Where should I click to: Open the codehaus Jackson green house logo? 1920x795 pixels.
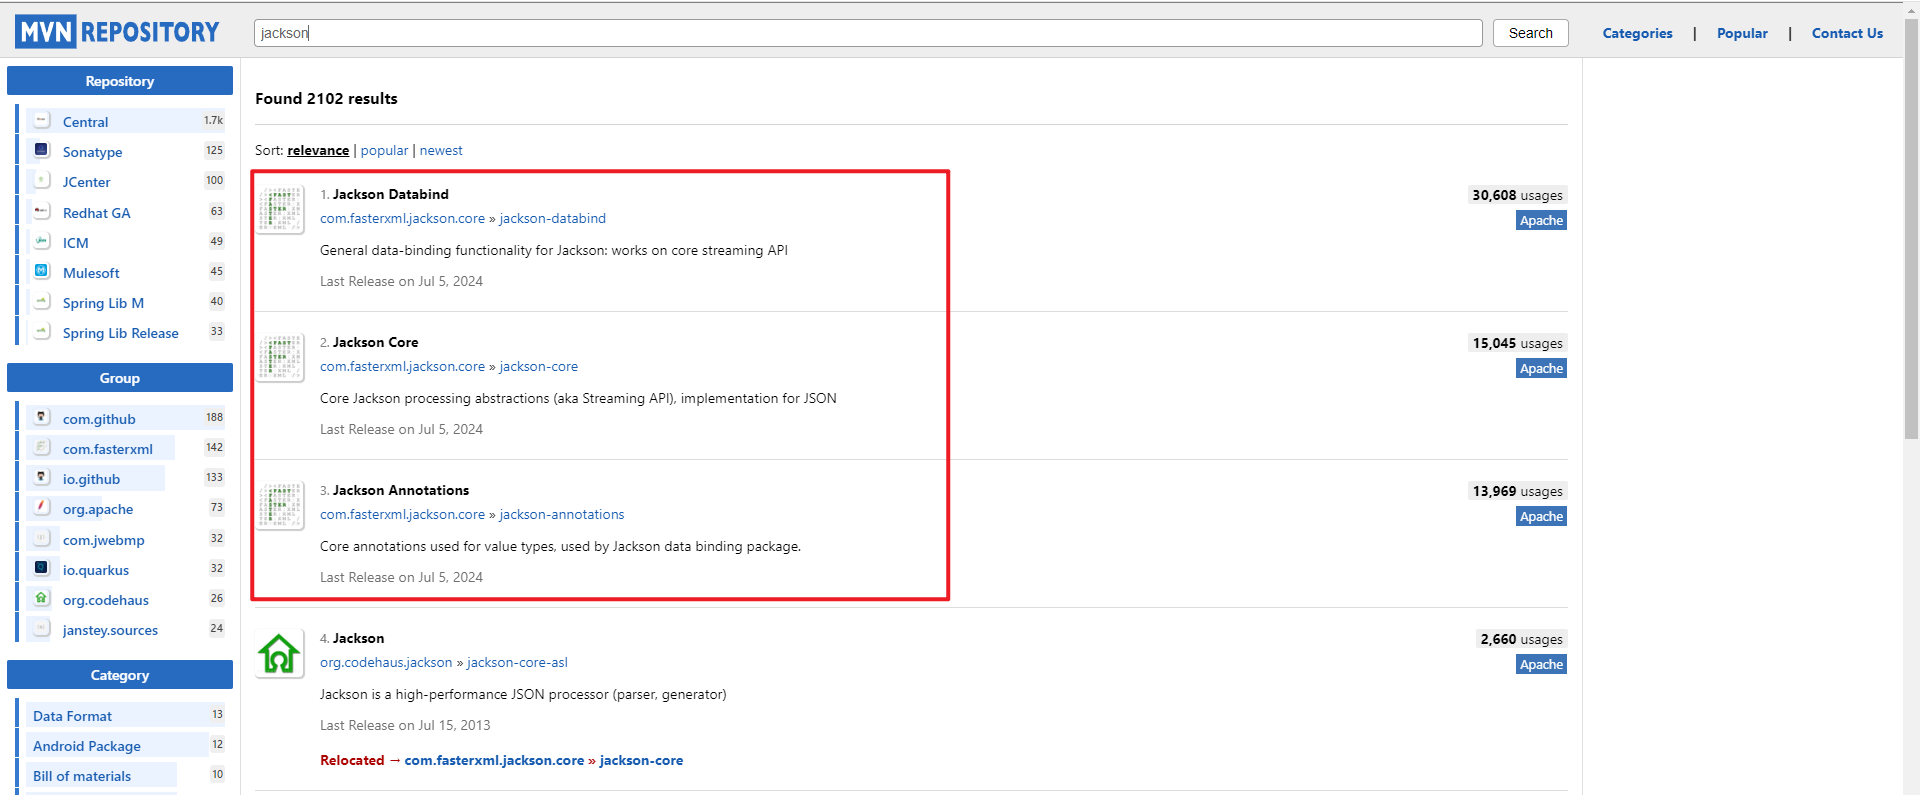280,654
